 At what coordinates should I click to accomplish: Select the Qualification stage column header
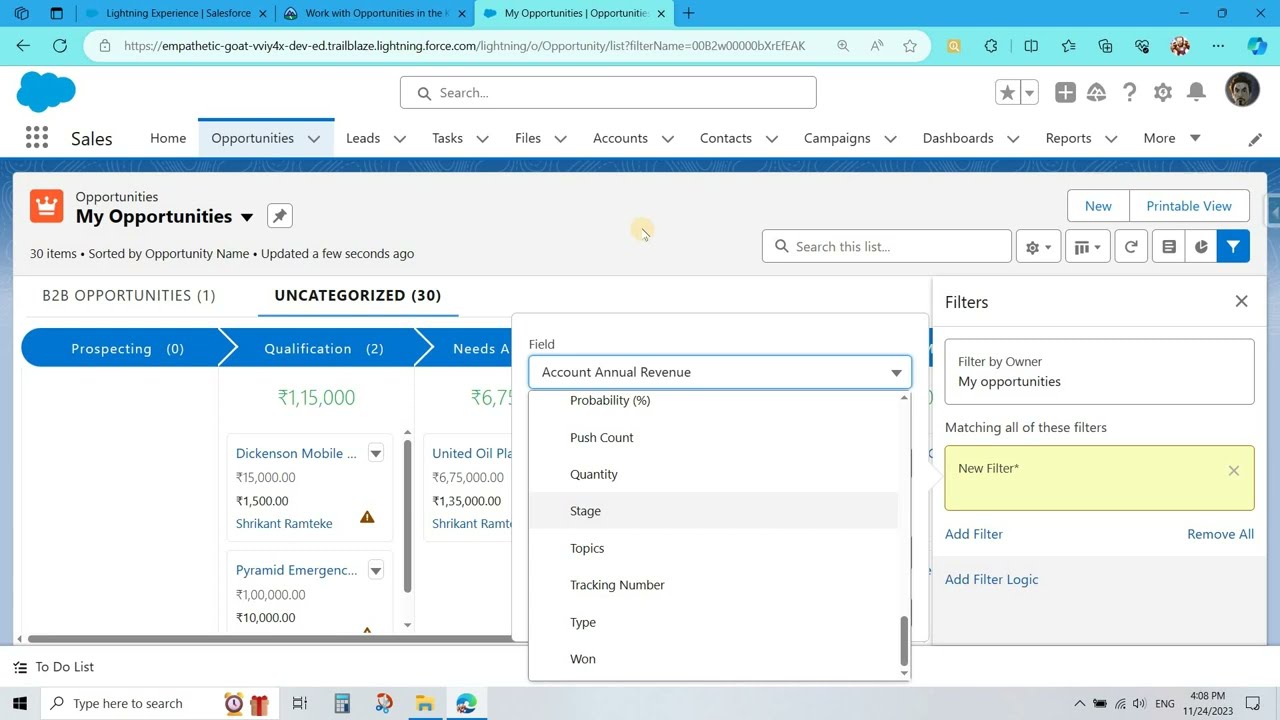coord(323,349)
